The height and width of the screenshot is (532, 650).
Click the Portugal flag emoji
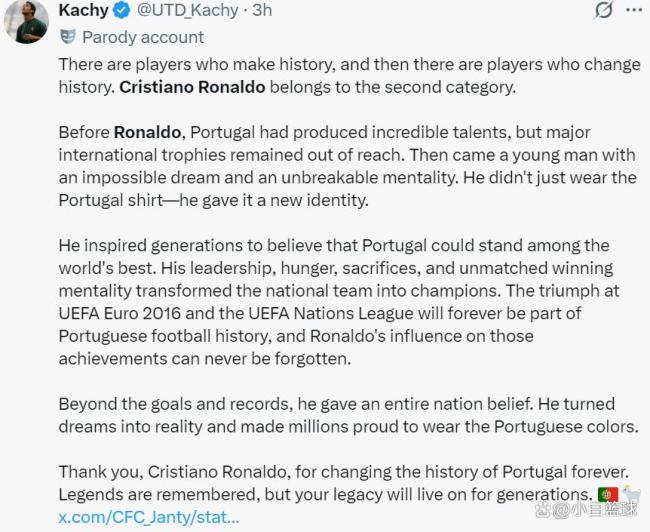[608, 494]
